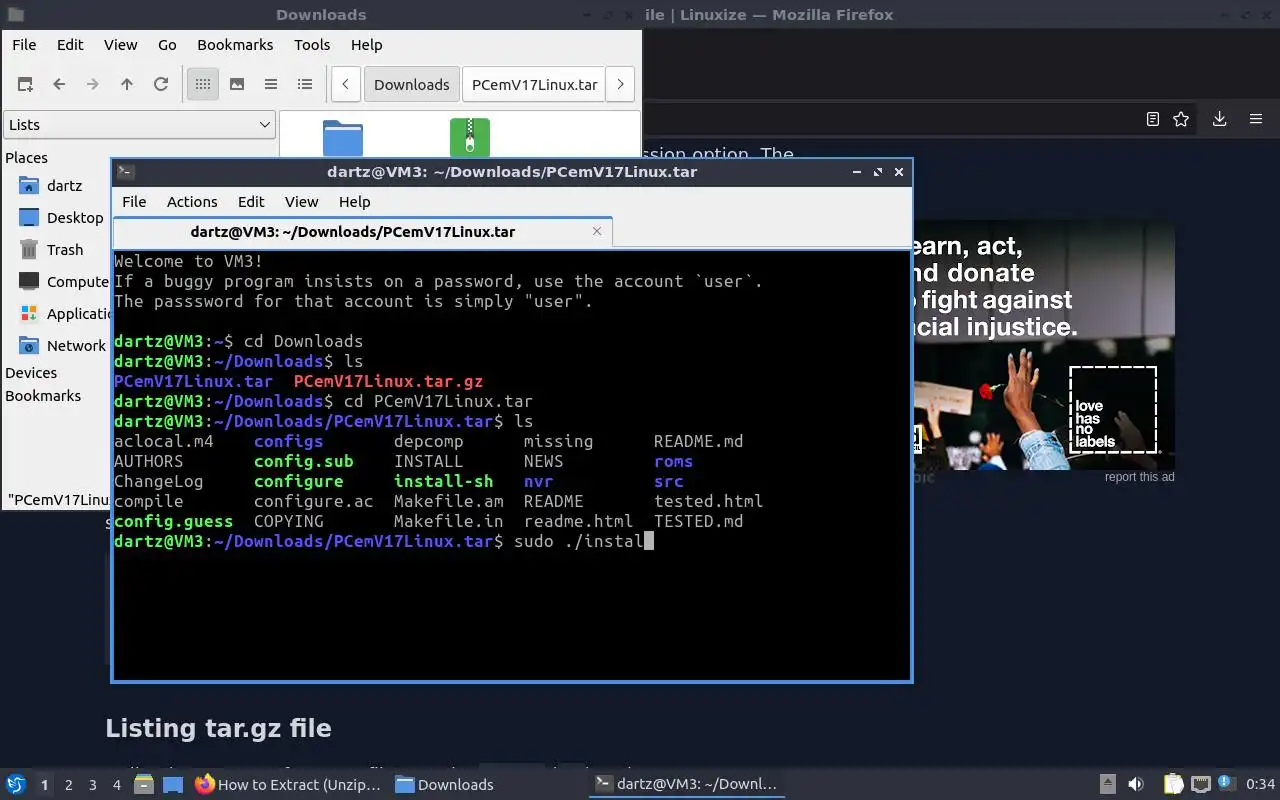
Task: Open Firefox downloads panel icon
Action: [1219, 119]
